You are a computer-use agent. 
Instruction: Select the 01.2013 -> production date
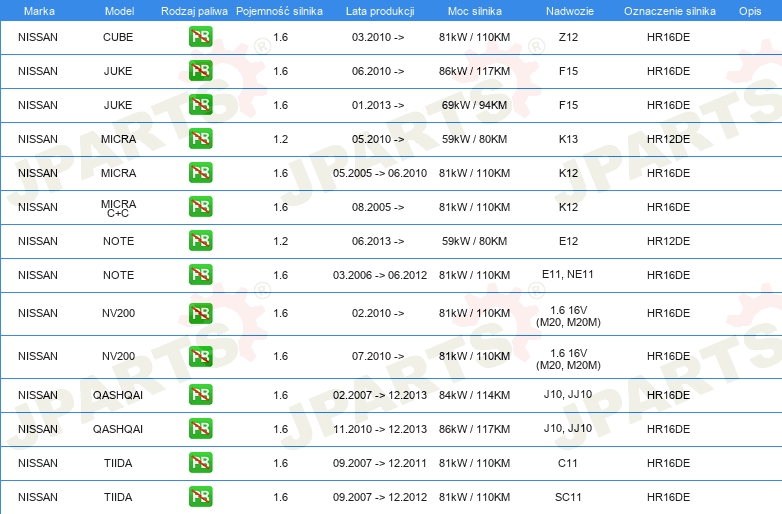(378, 105)
